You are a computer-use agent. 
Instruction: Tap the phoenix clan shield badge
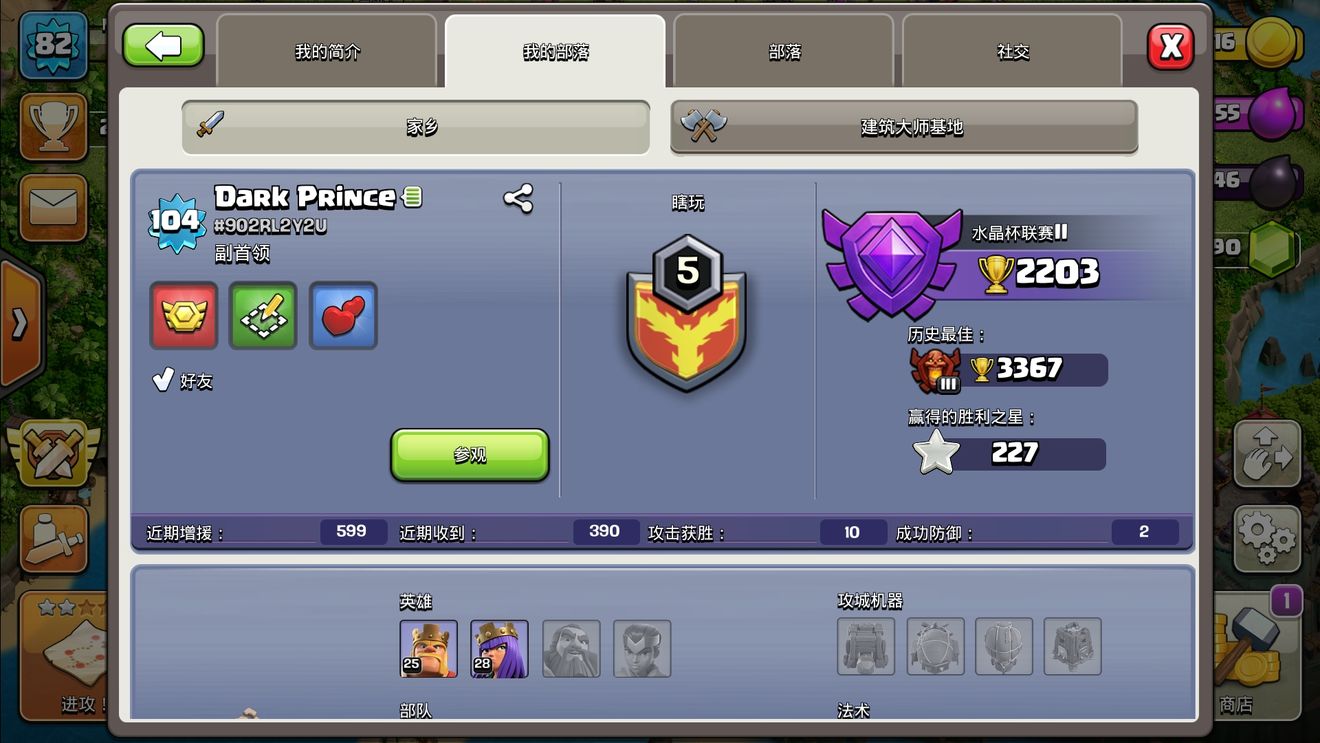tap(687, 314)
